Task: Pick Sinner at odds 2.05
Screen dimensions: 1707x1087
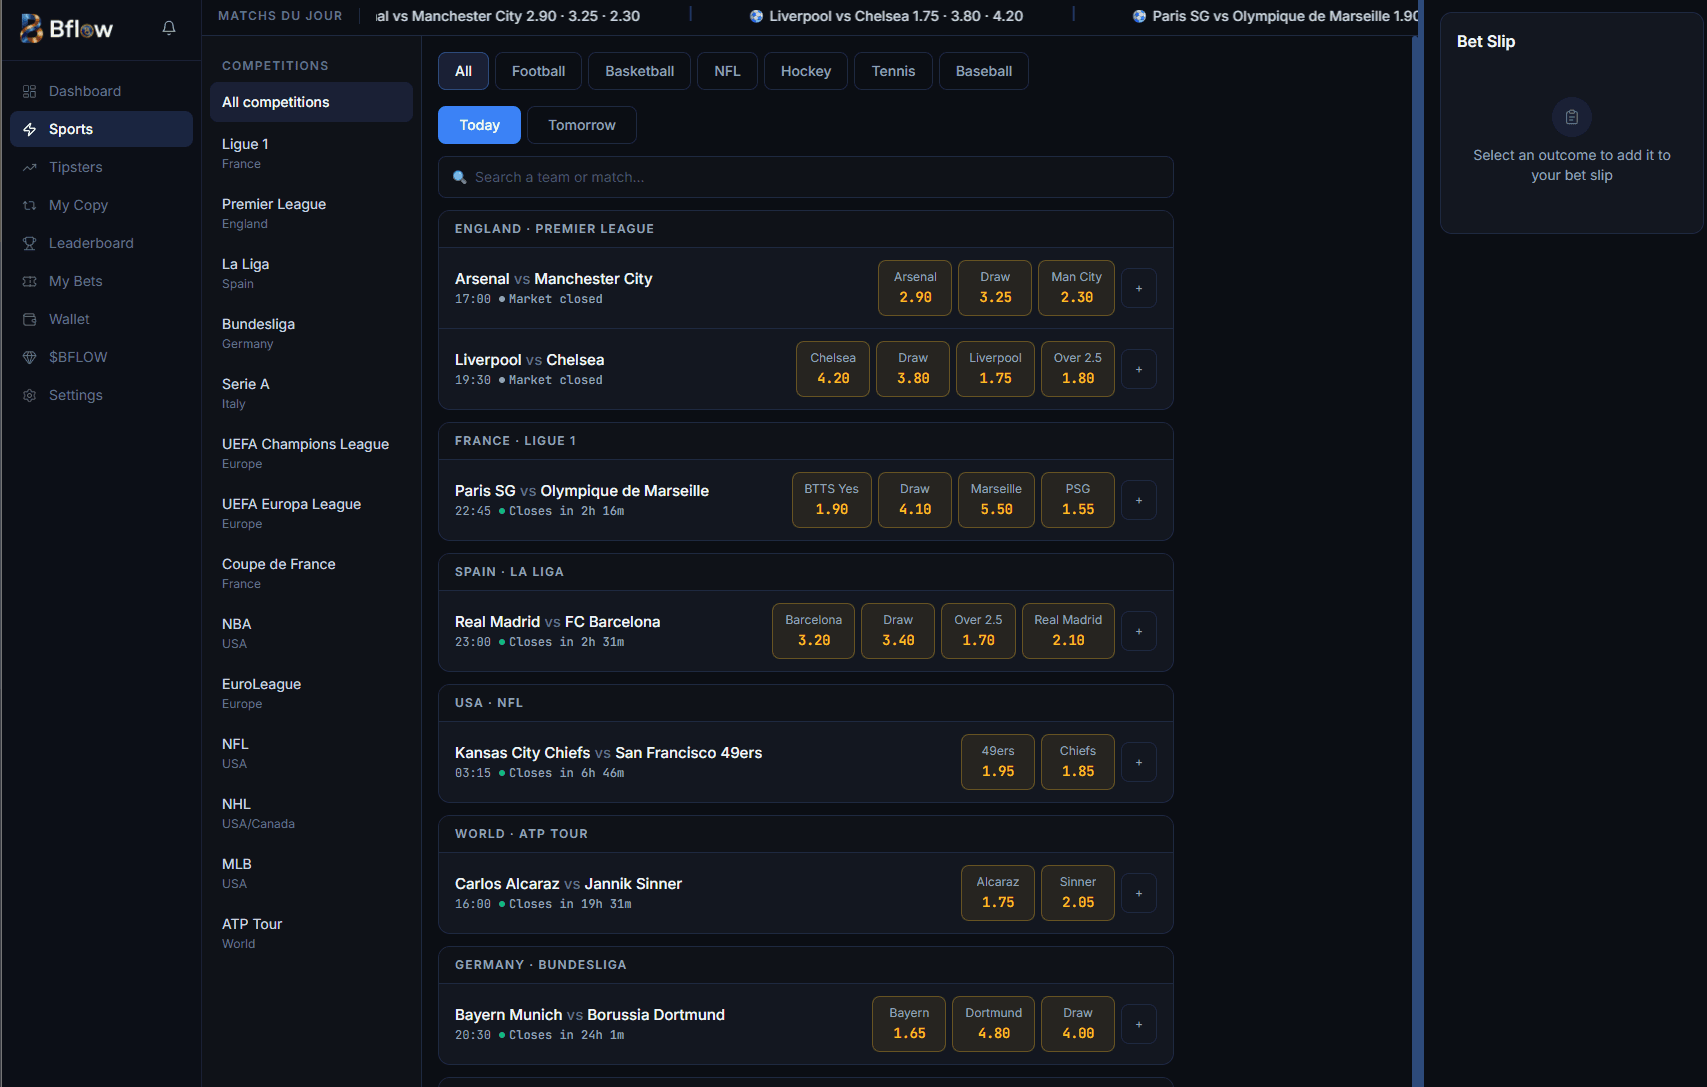Action: tap(1078, 893)
